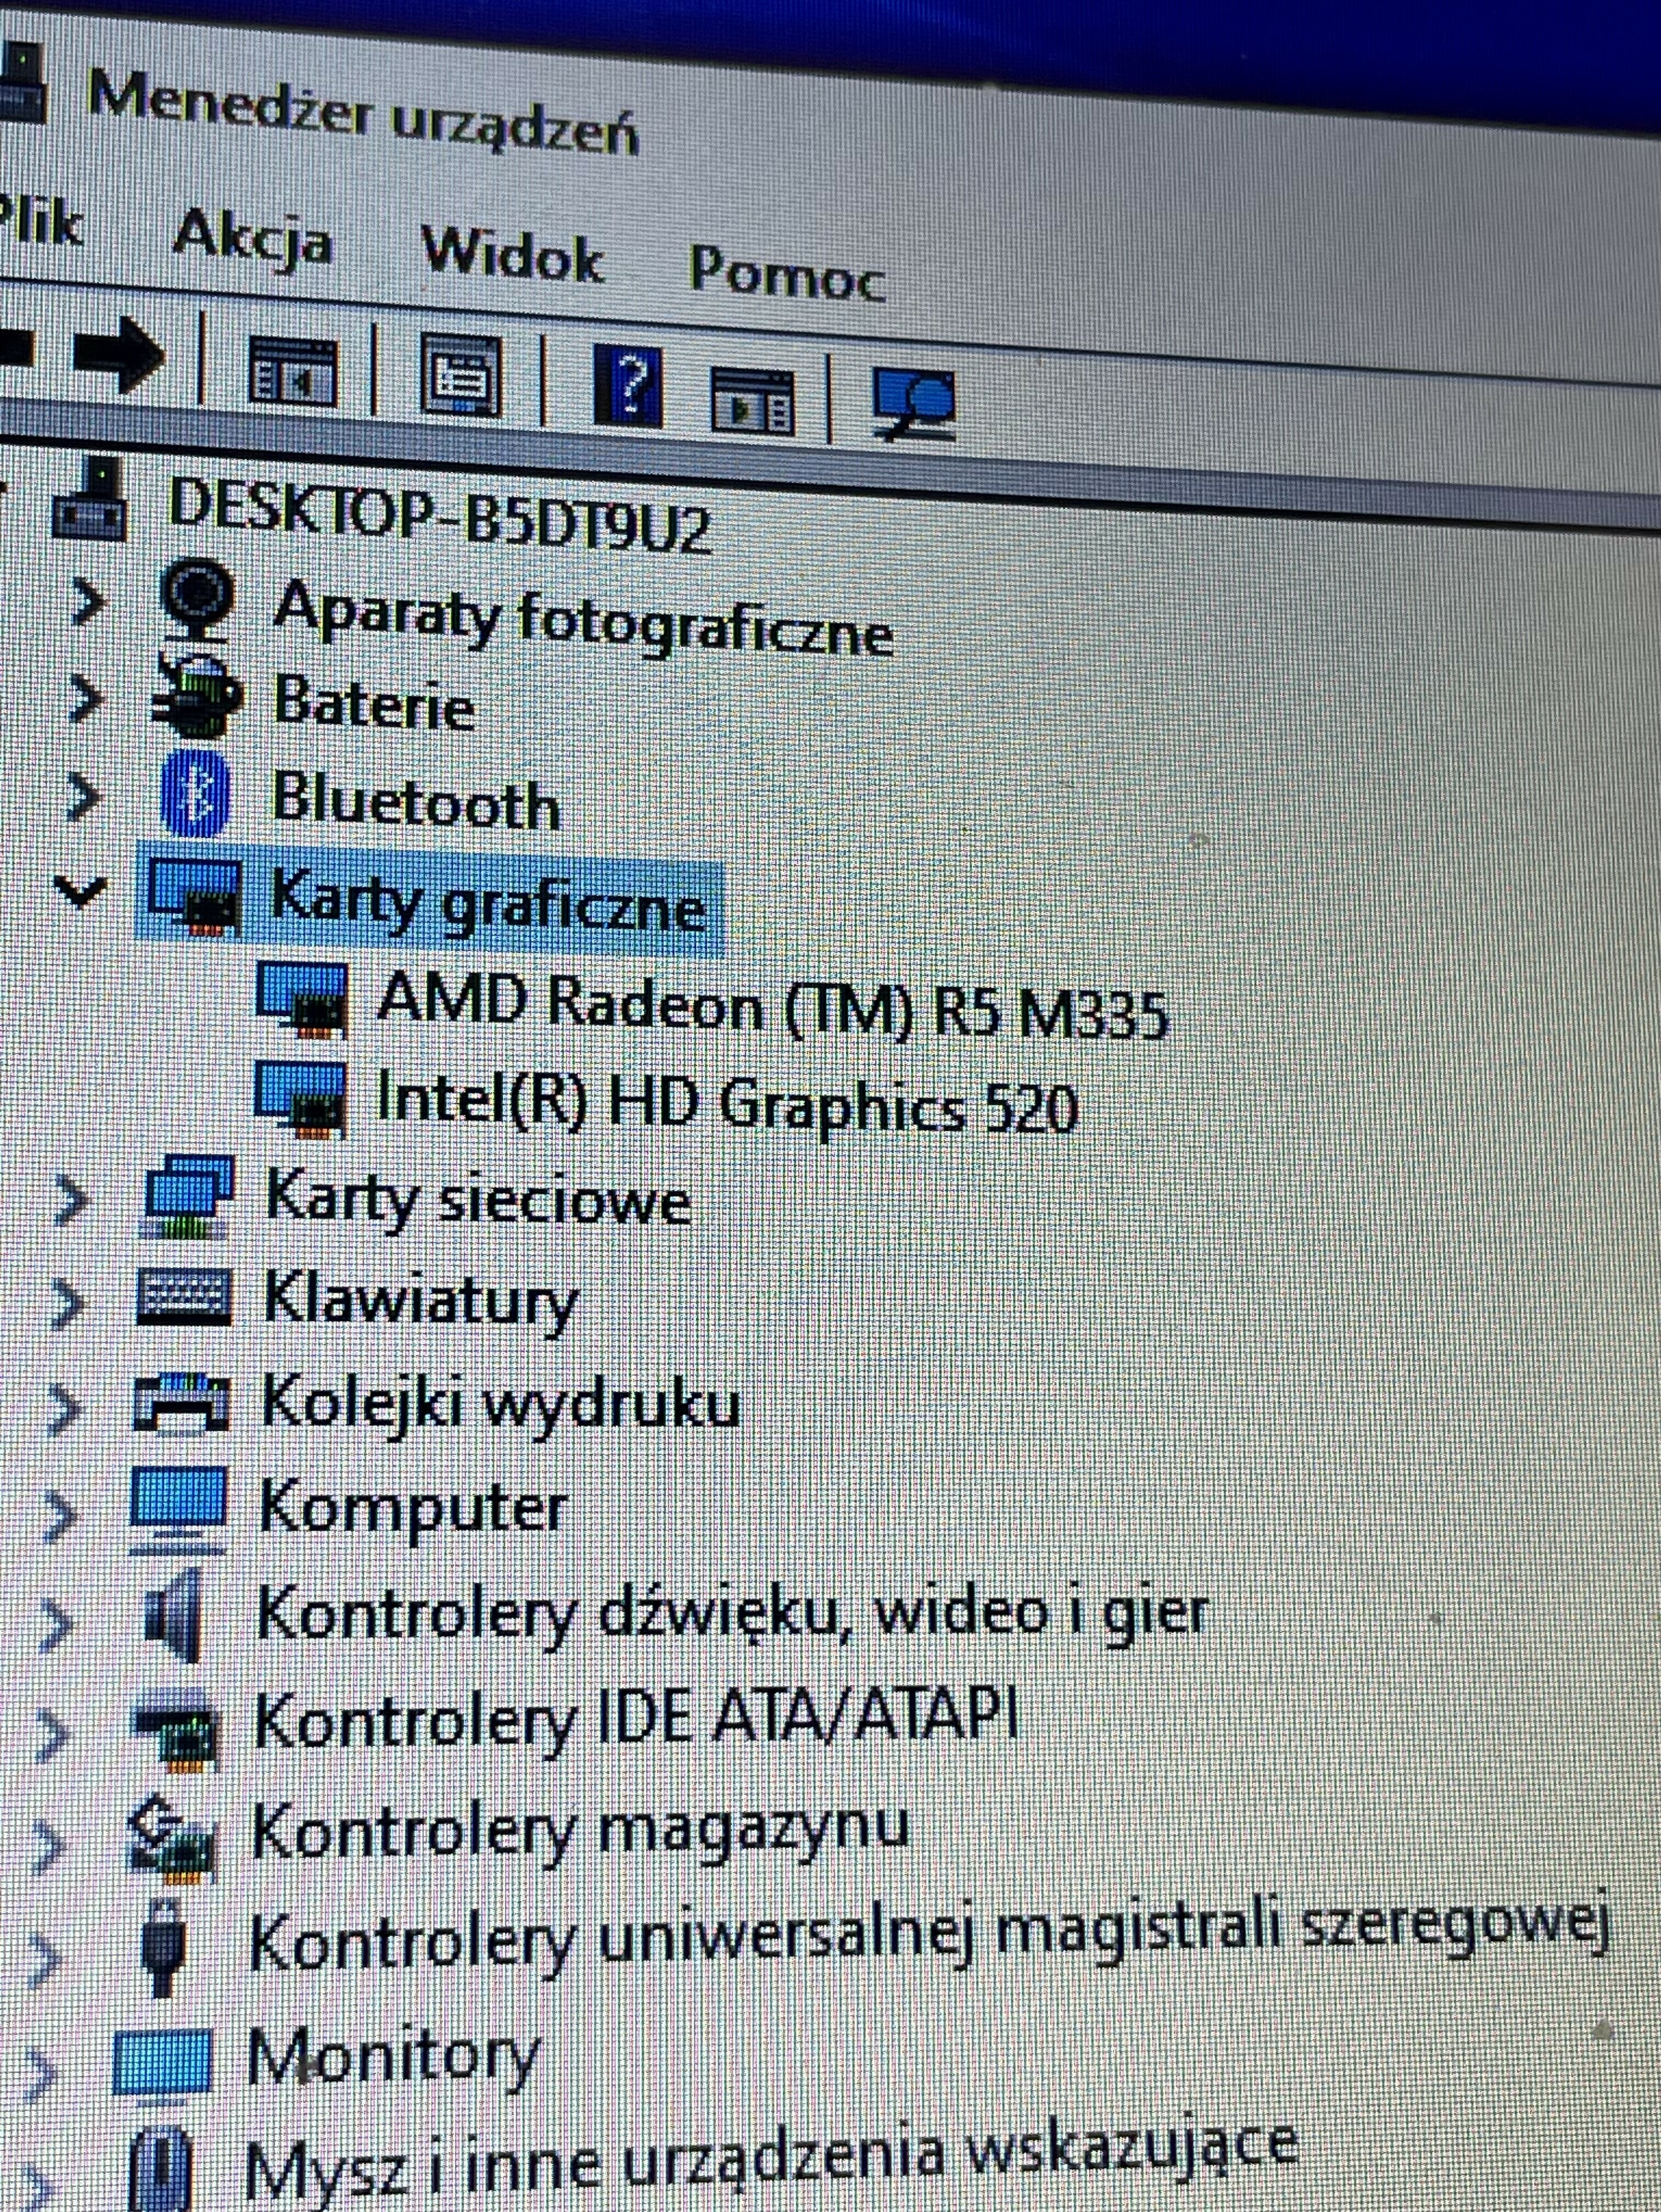Select the Karty graficzne label
The image size is (1661, 2212).
pyautogui.click(x=490, y=903)
